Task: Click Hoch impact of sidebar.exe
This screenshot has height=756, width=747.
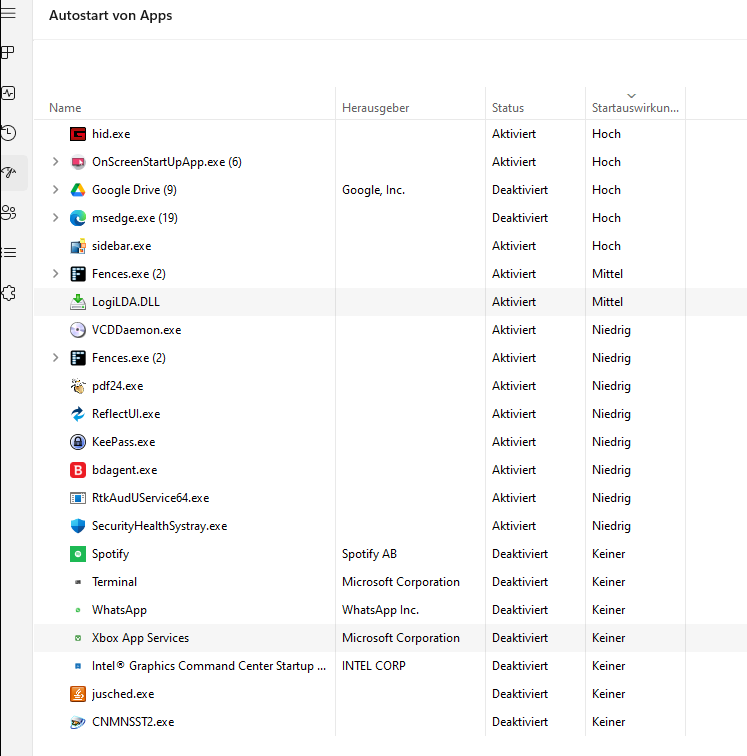Action: click(606, 246)
